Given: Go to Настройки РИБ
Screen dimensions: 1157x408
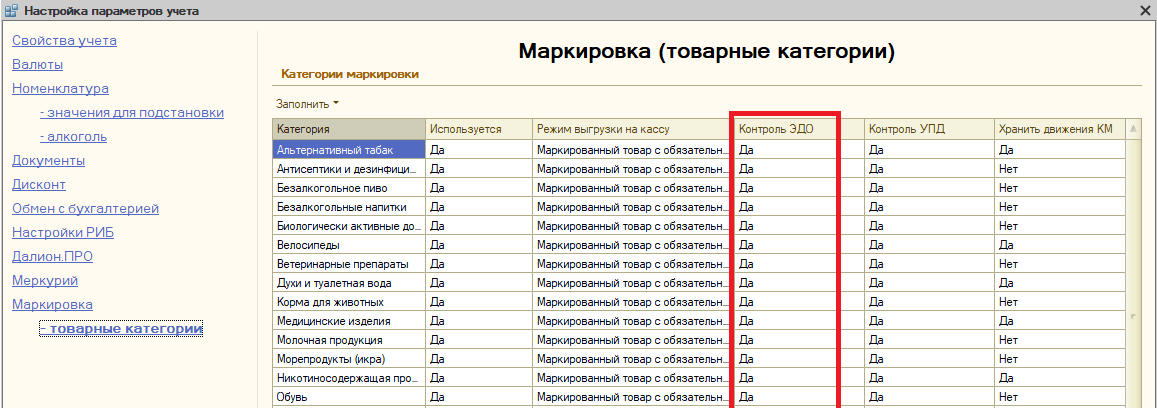Looking at the screenshot, I should coord(58,233).
